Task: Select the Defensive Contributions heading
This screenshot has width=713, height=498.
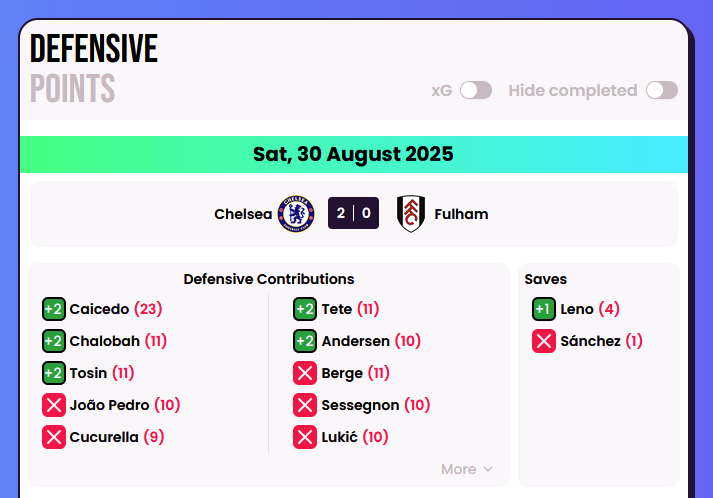Action: 269,279
